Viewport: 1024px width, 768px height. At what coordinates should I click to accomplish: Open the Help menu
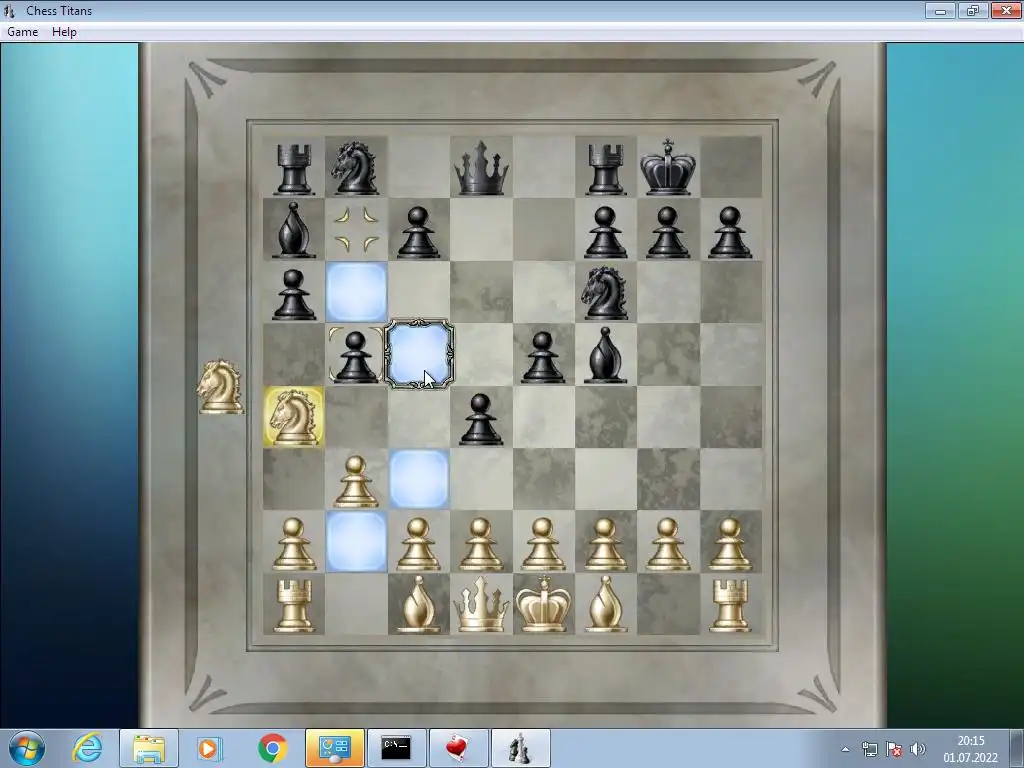click(64, 31)
